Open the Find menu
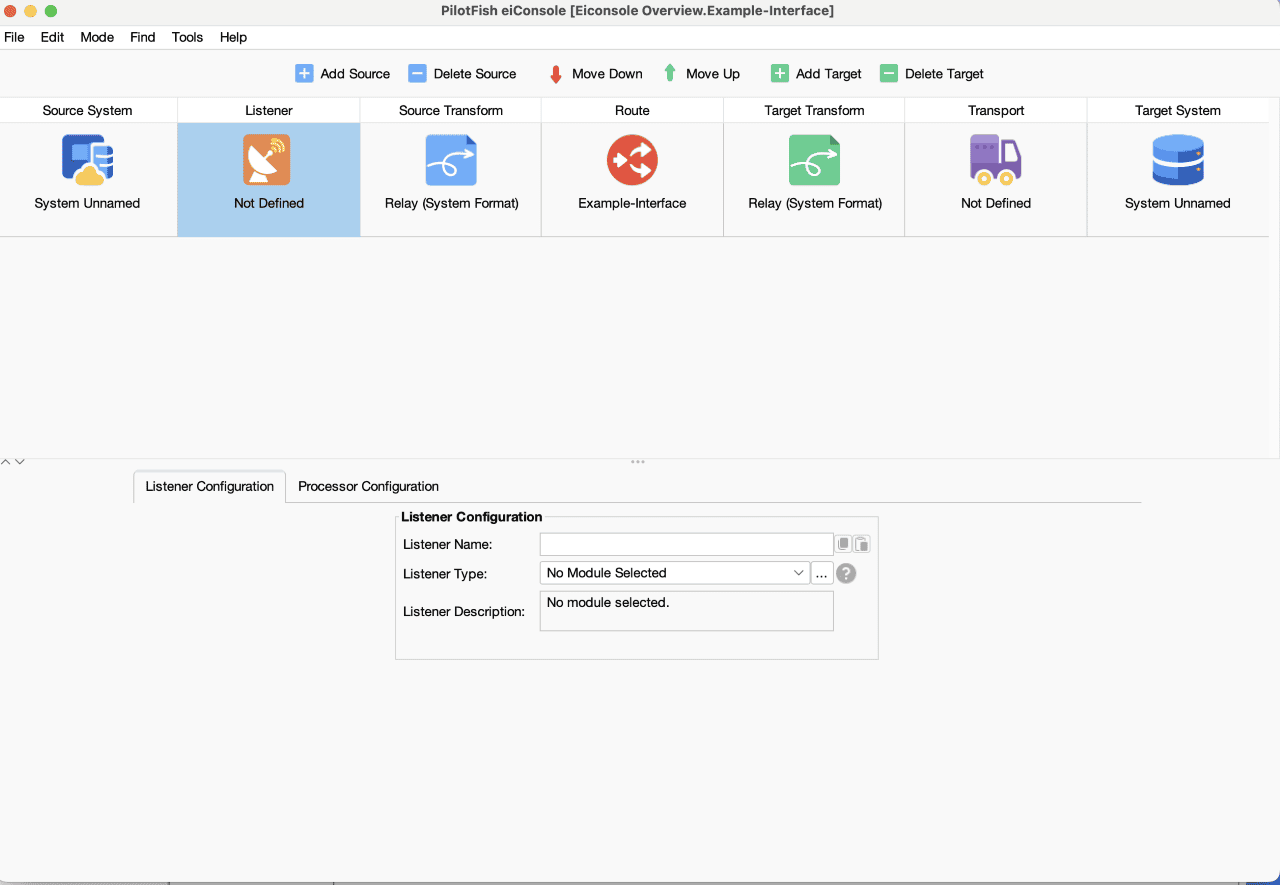The height and width of the screenshot is (885, 1280). 143,37
